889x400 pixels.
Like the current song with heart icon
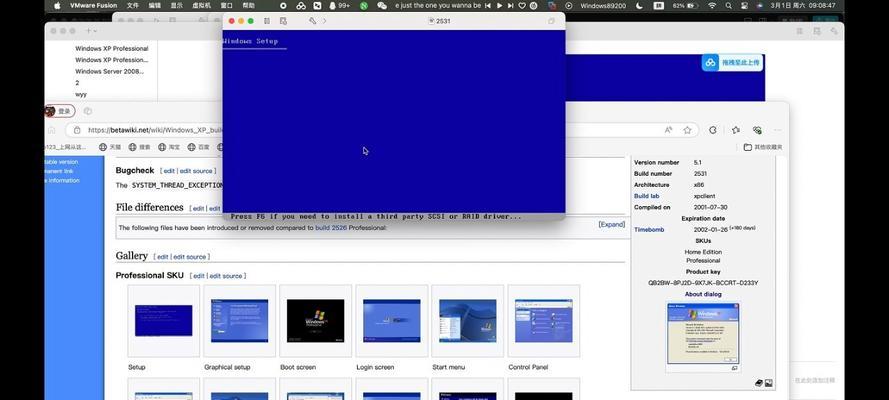tap(522, 5)
